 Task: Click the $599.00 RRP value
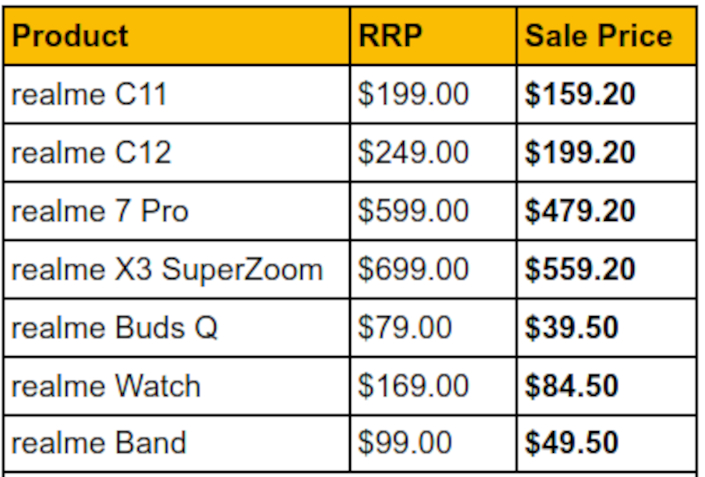(x=413, y=211)
